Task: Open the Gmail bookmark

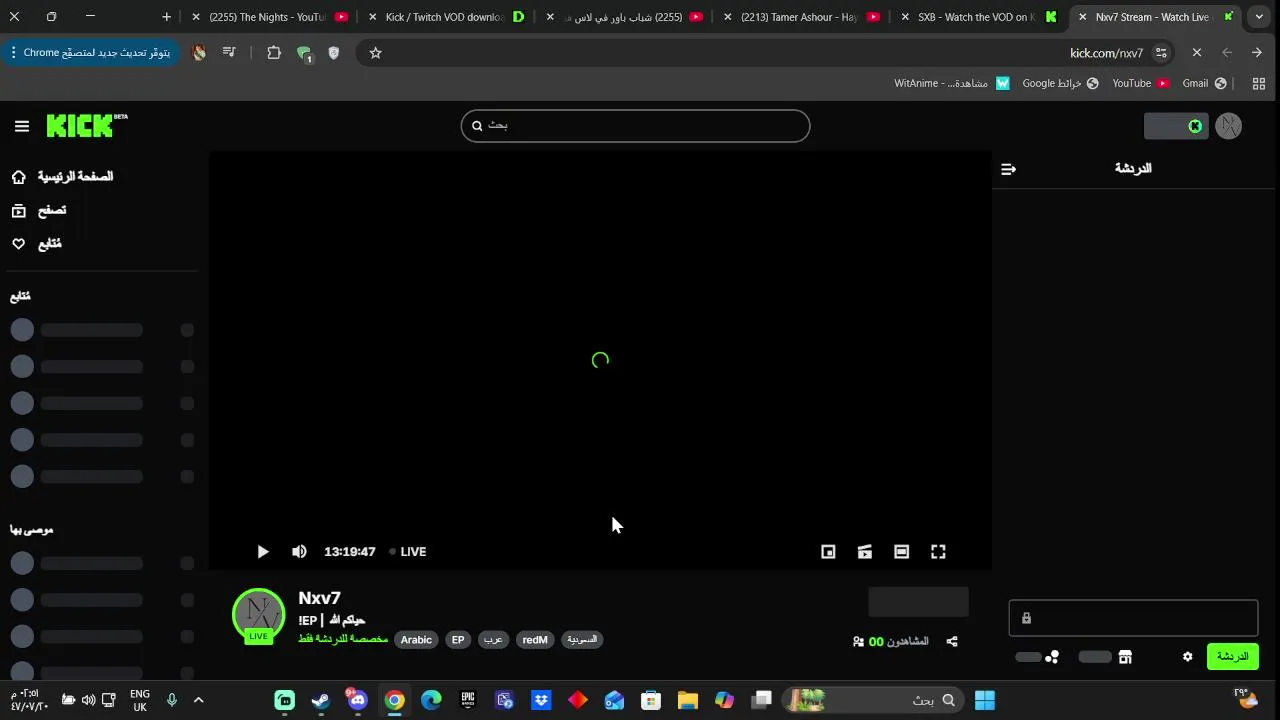Action: [1205, 84]
